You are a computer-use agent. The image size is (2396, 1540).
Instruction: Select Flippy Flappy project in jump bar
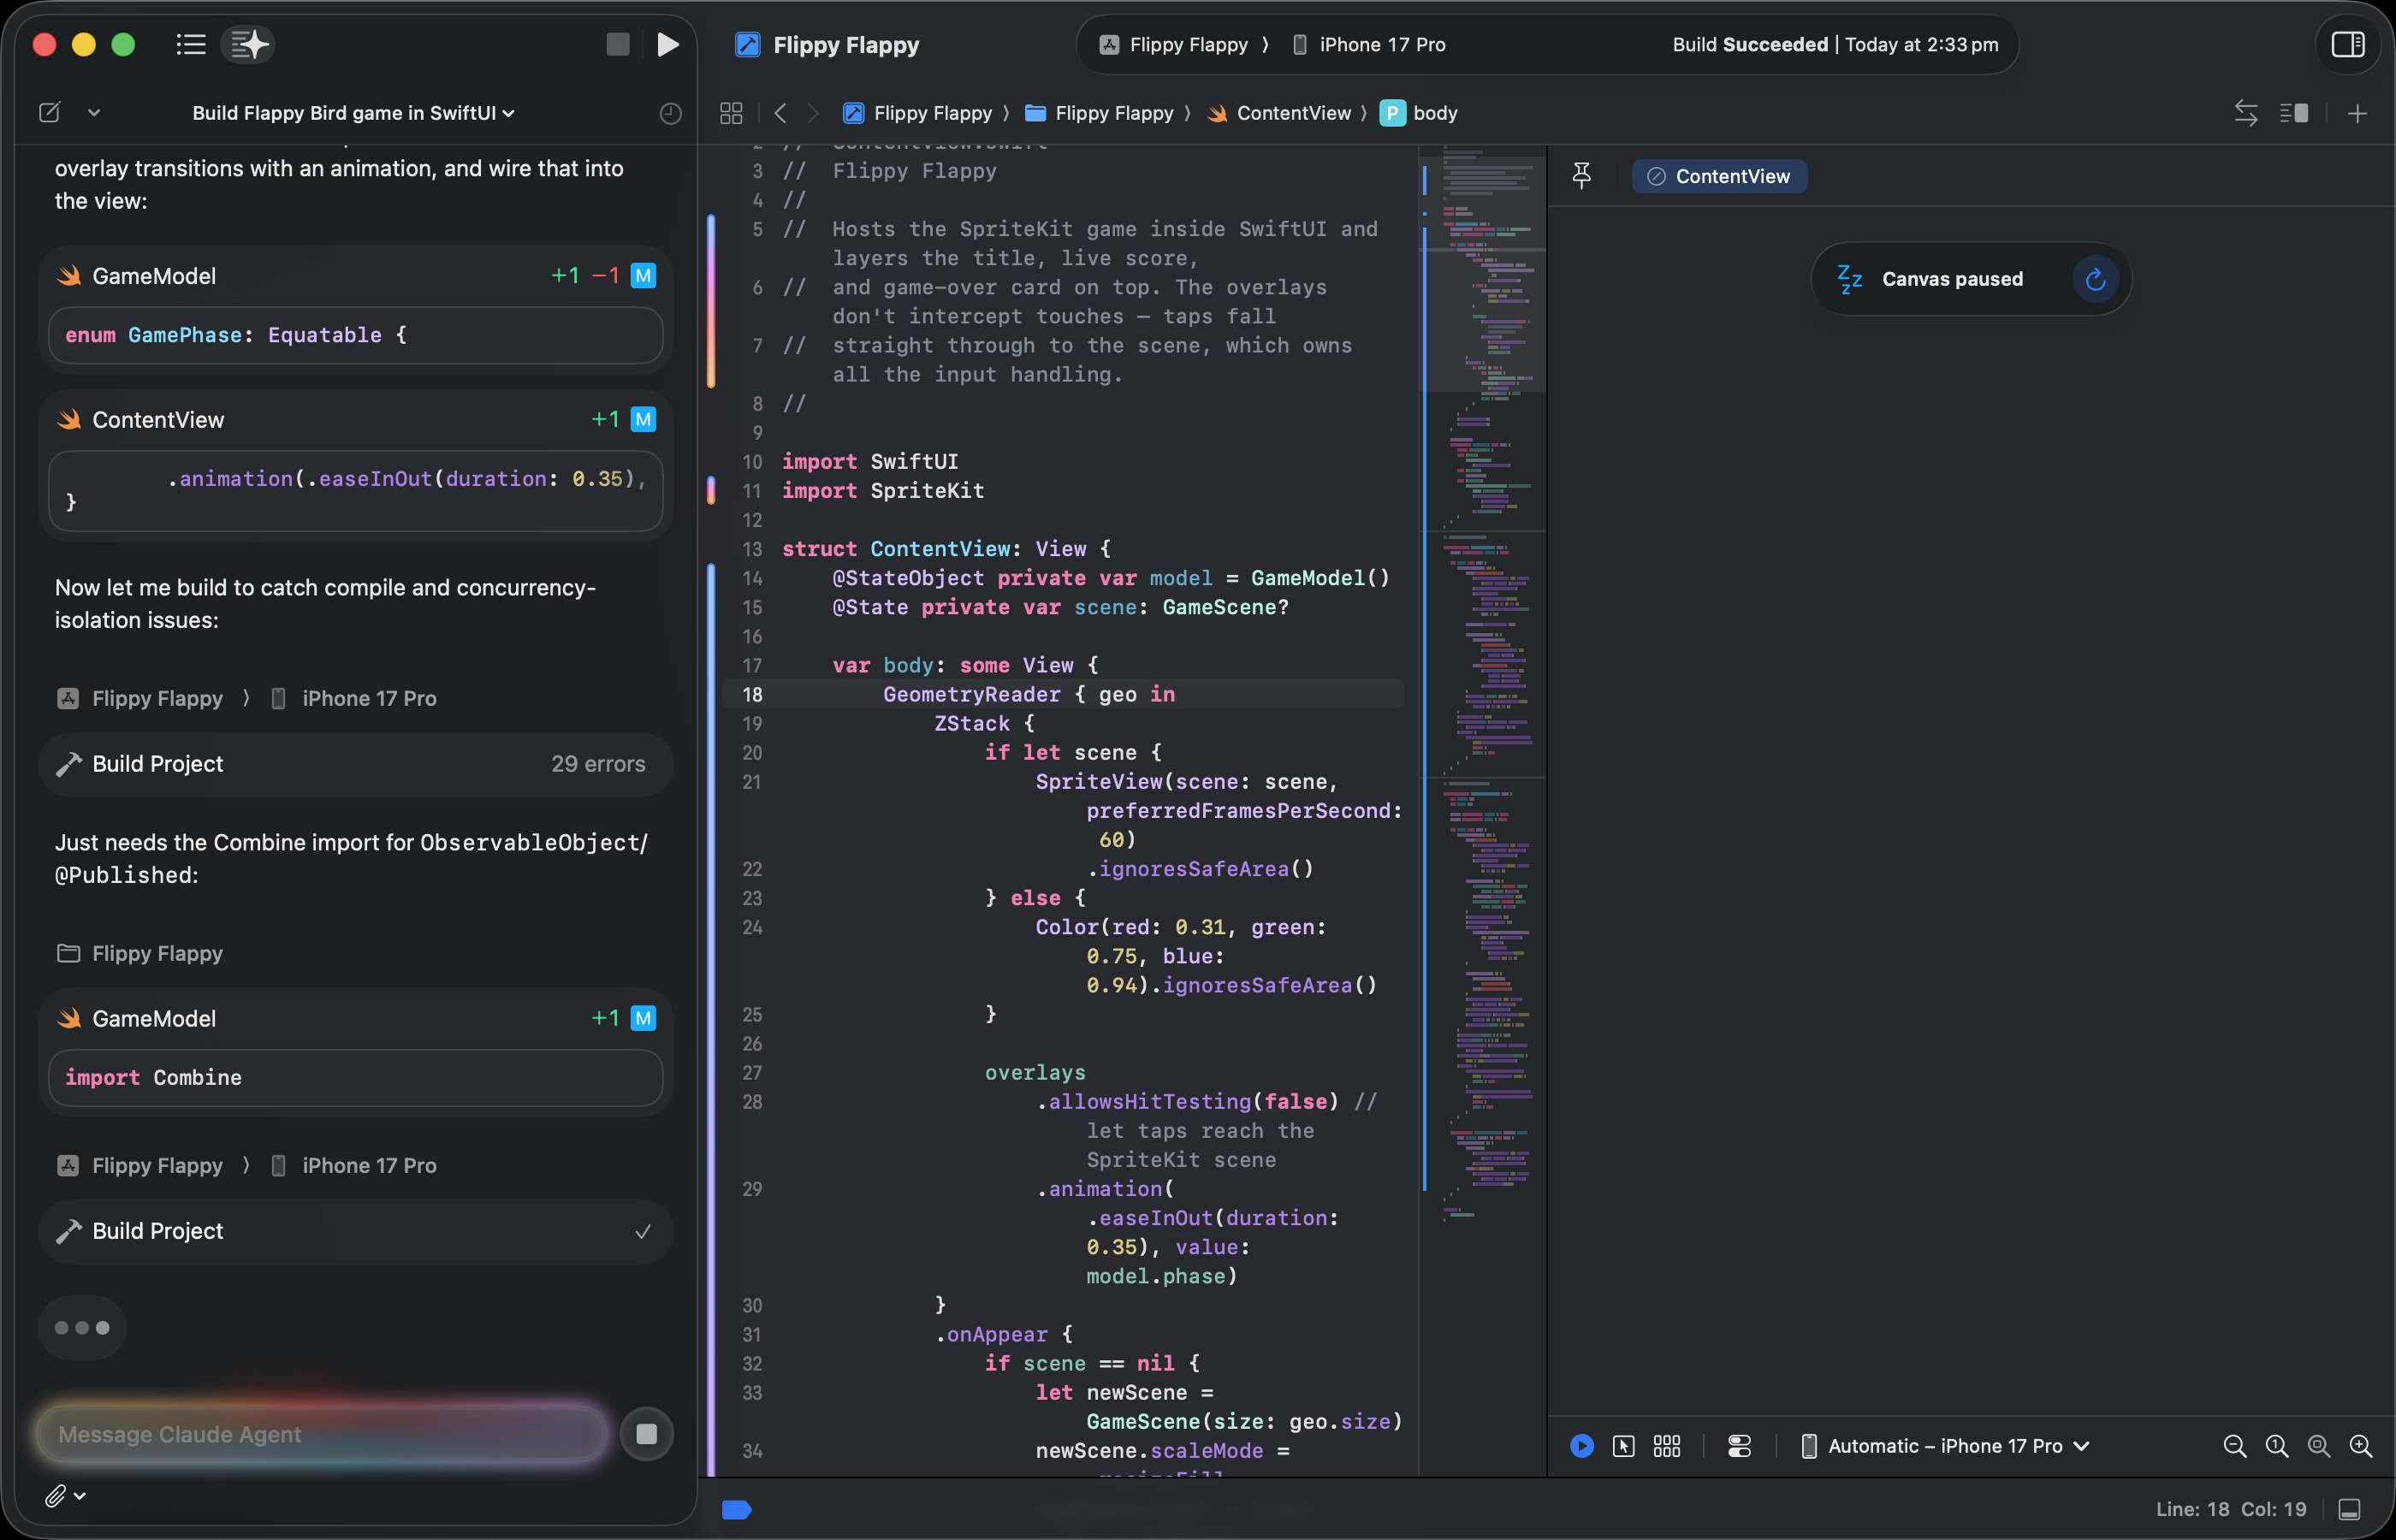click(917, 113)
